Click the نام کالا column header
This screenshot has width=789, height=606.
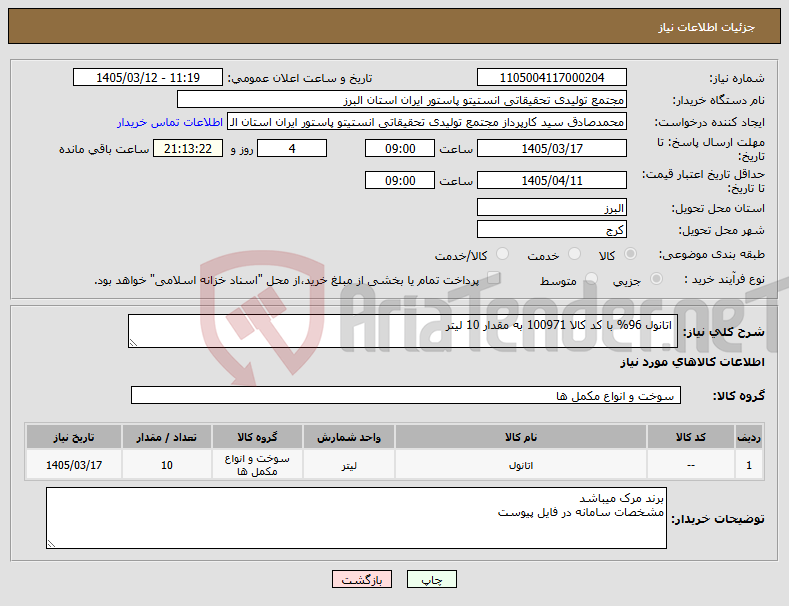point(521,437)
